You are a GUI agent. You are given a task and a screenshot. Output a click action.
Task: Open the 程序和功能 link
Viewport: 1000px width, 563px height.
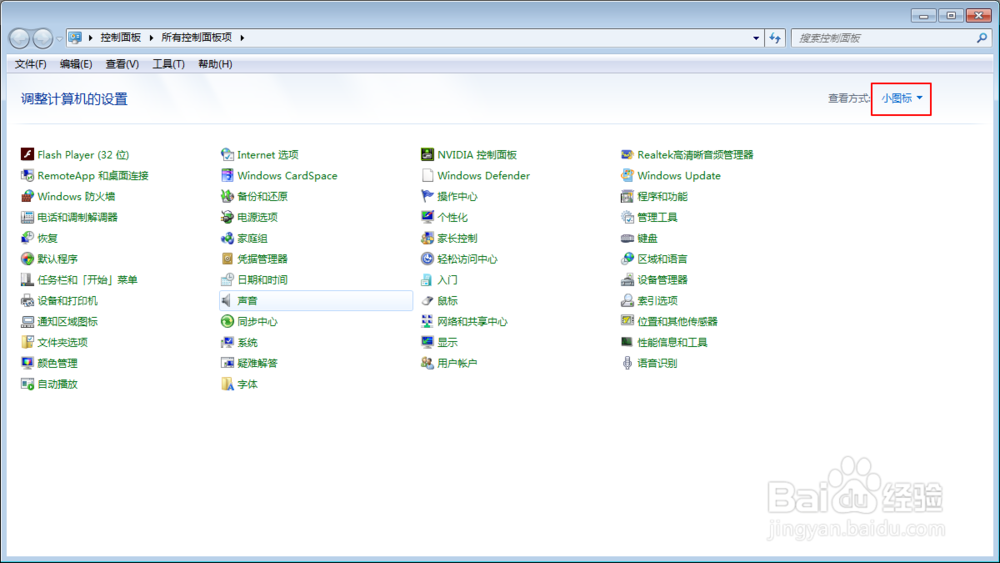coord(662,196)
